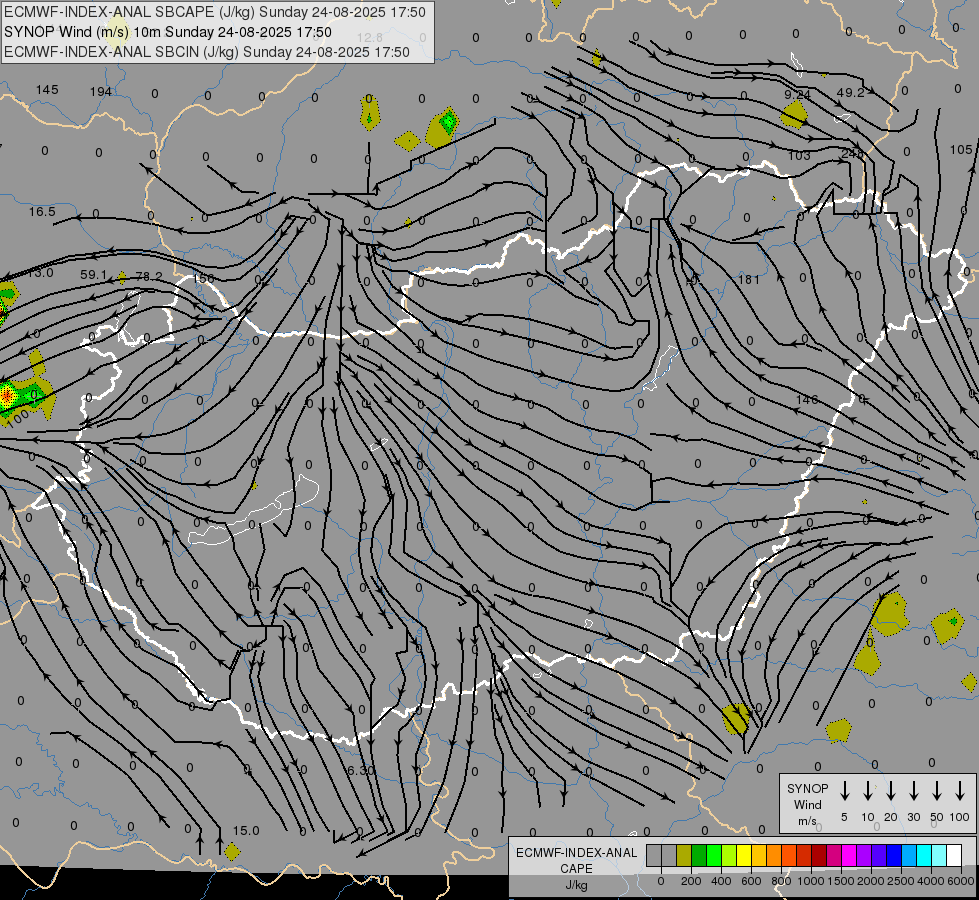Click the 'SYNOP' label in wind legend
This screenshot has height=900, width=979.
tap(807, 788)
